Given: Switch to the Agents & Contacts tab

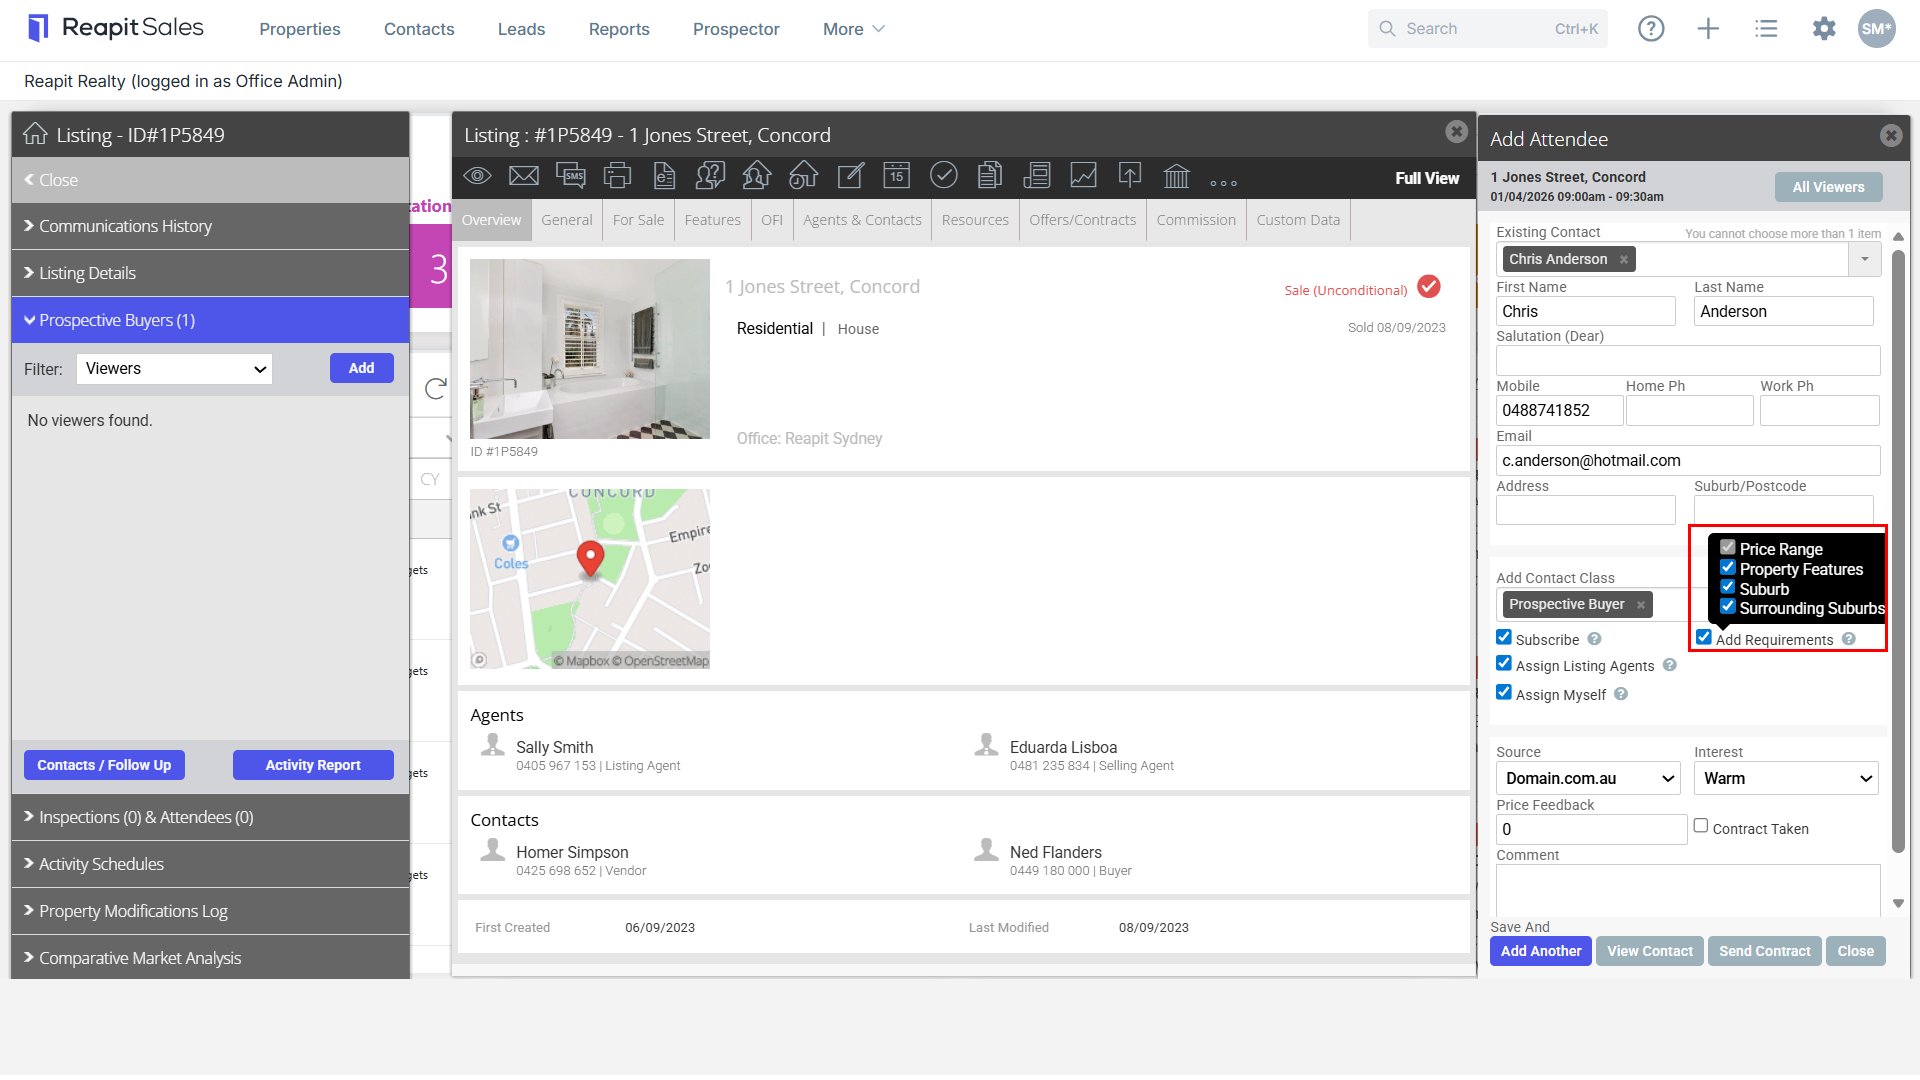Looking at the screenshot, I should coord(862,220).
